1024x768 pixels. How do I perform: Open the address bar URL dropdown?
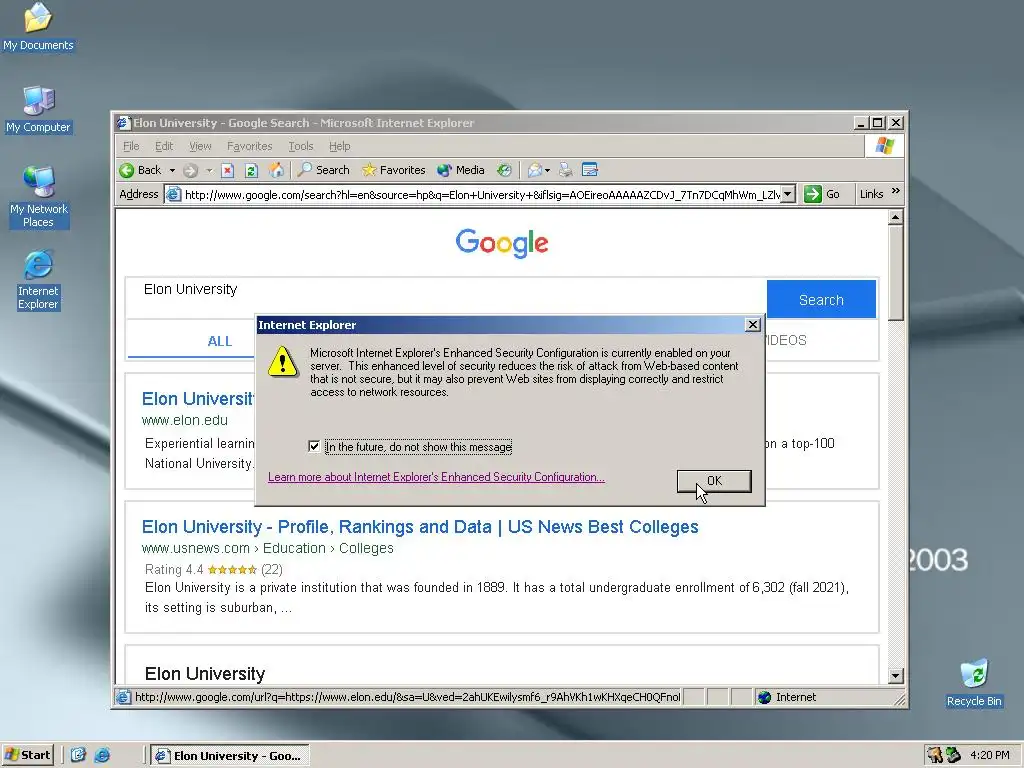pyautogui.click(x=788, y=194)
